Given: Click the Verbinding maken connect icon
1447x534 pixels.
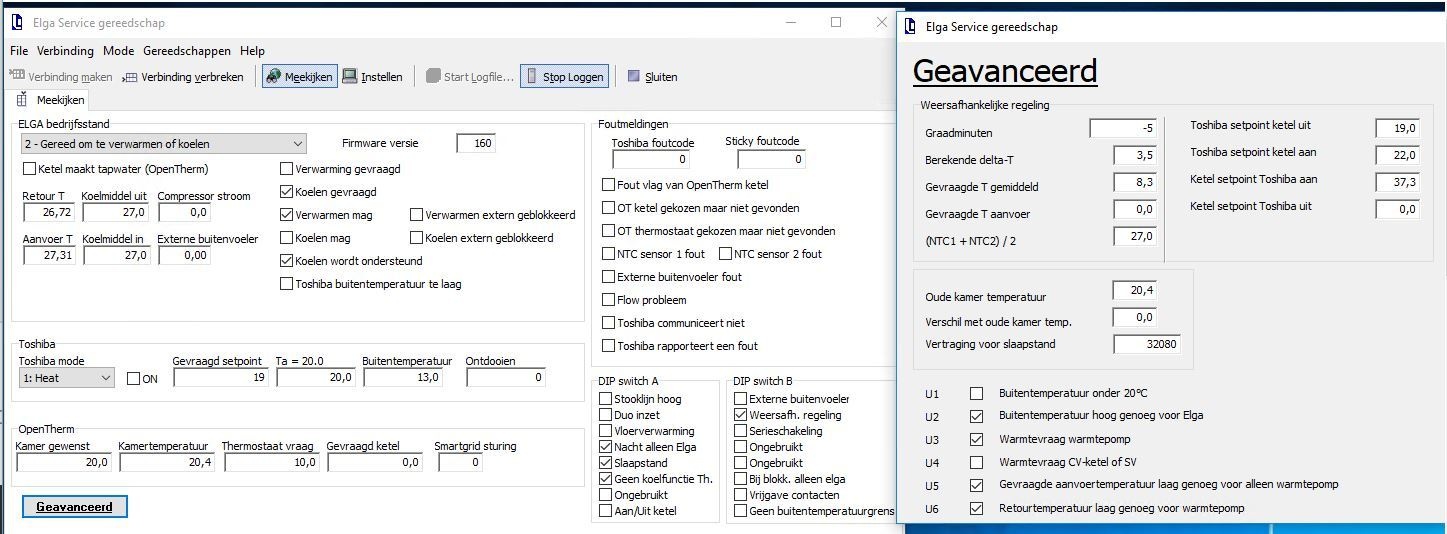Looking at the screenshot, I should pos(17,77).
